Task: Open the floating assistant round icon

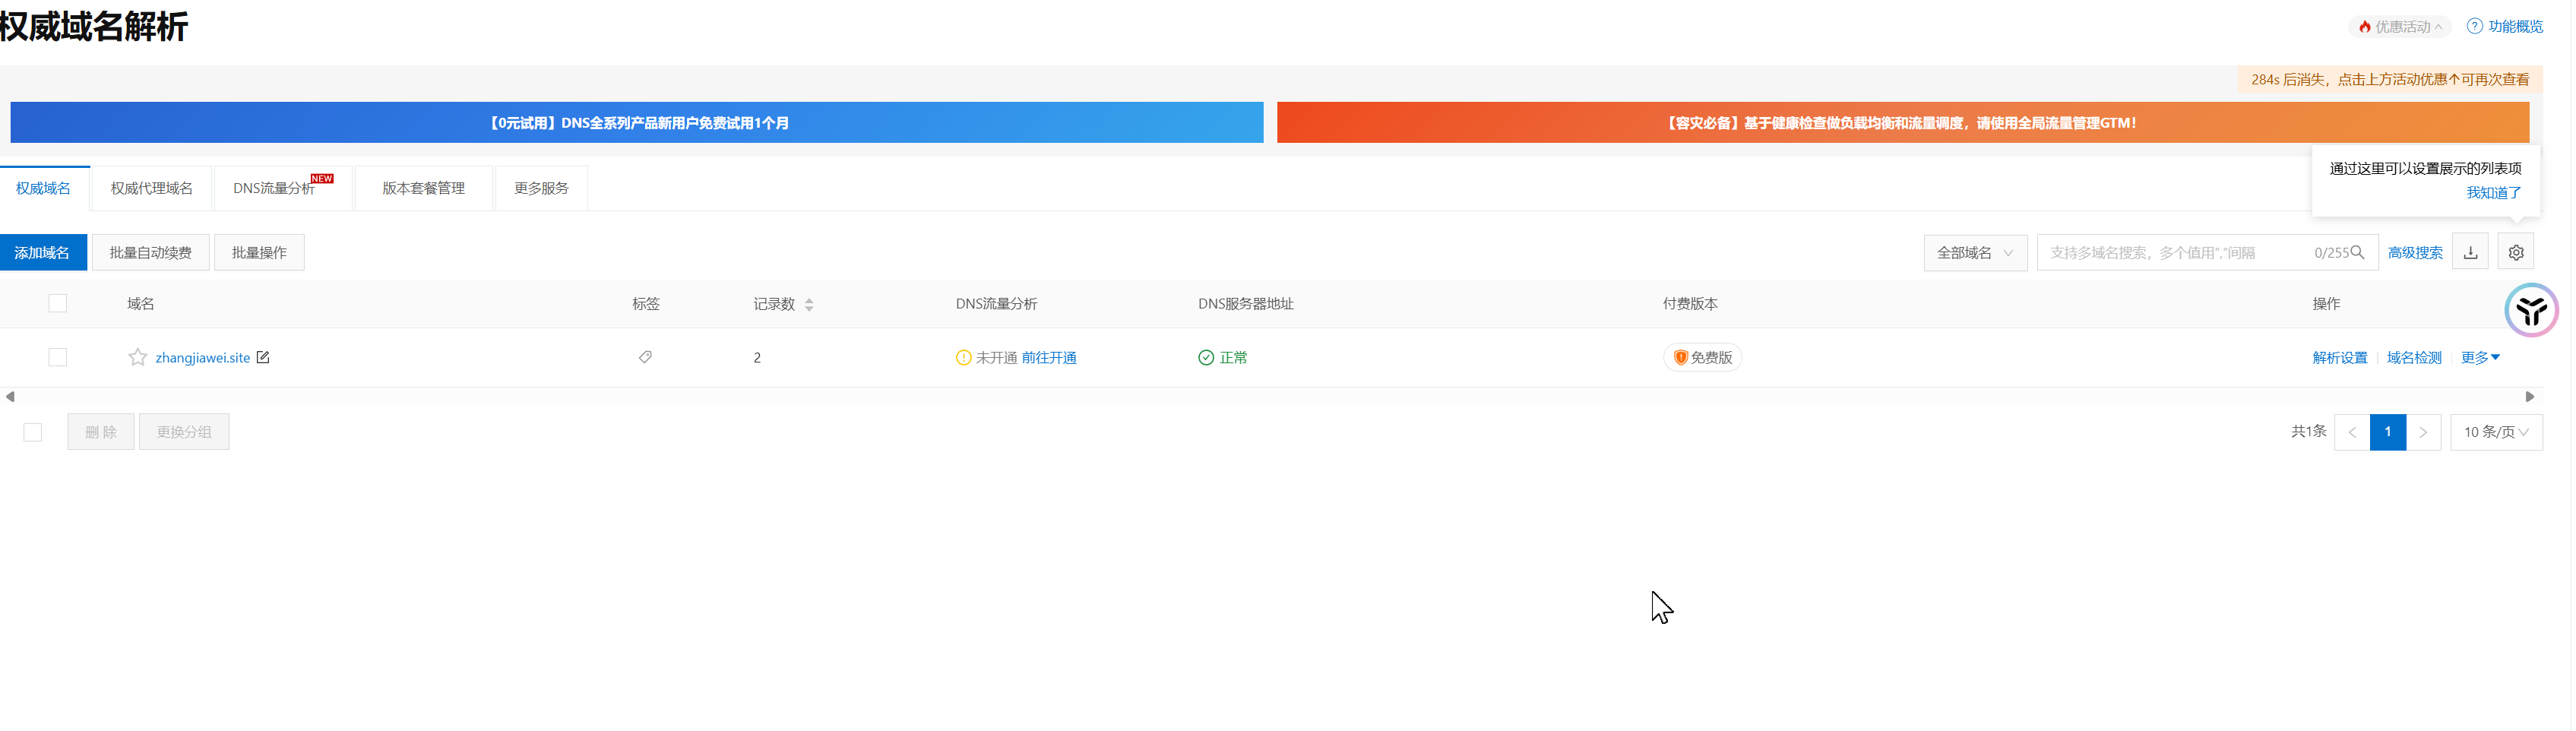Action: click(x=2530, y=310)
